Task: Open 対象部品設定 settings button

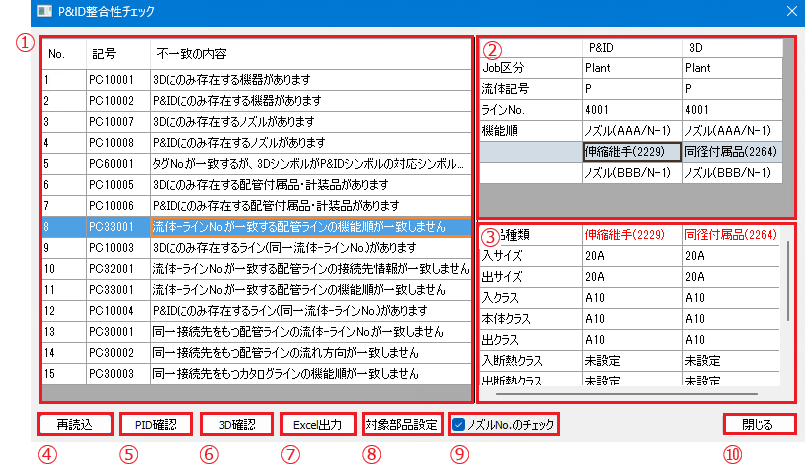Action: point(401,424)
